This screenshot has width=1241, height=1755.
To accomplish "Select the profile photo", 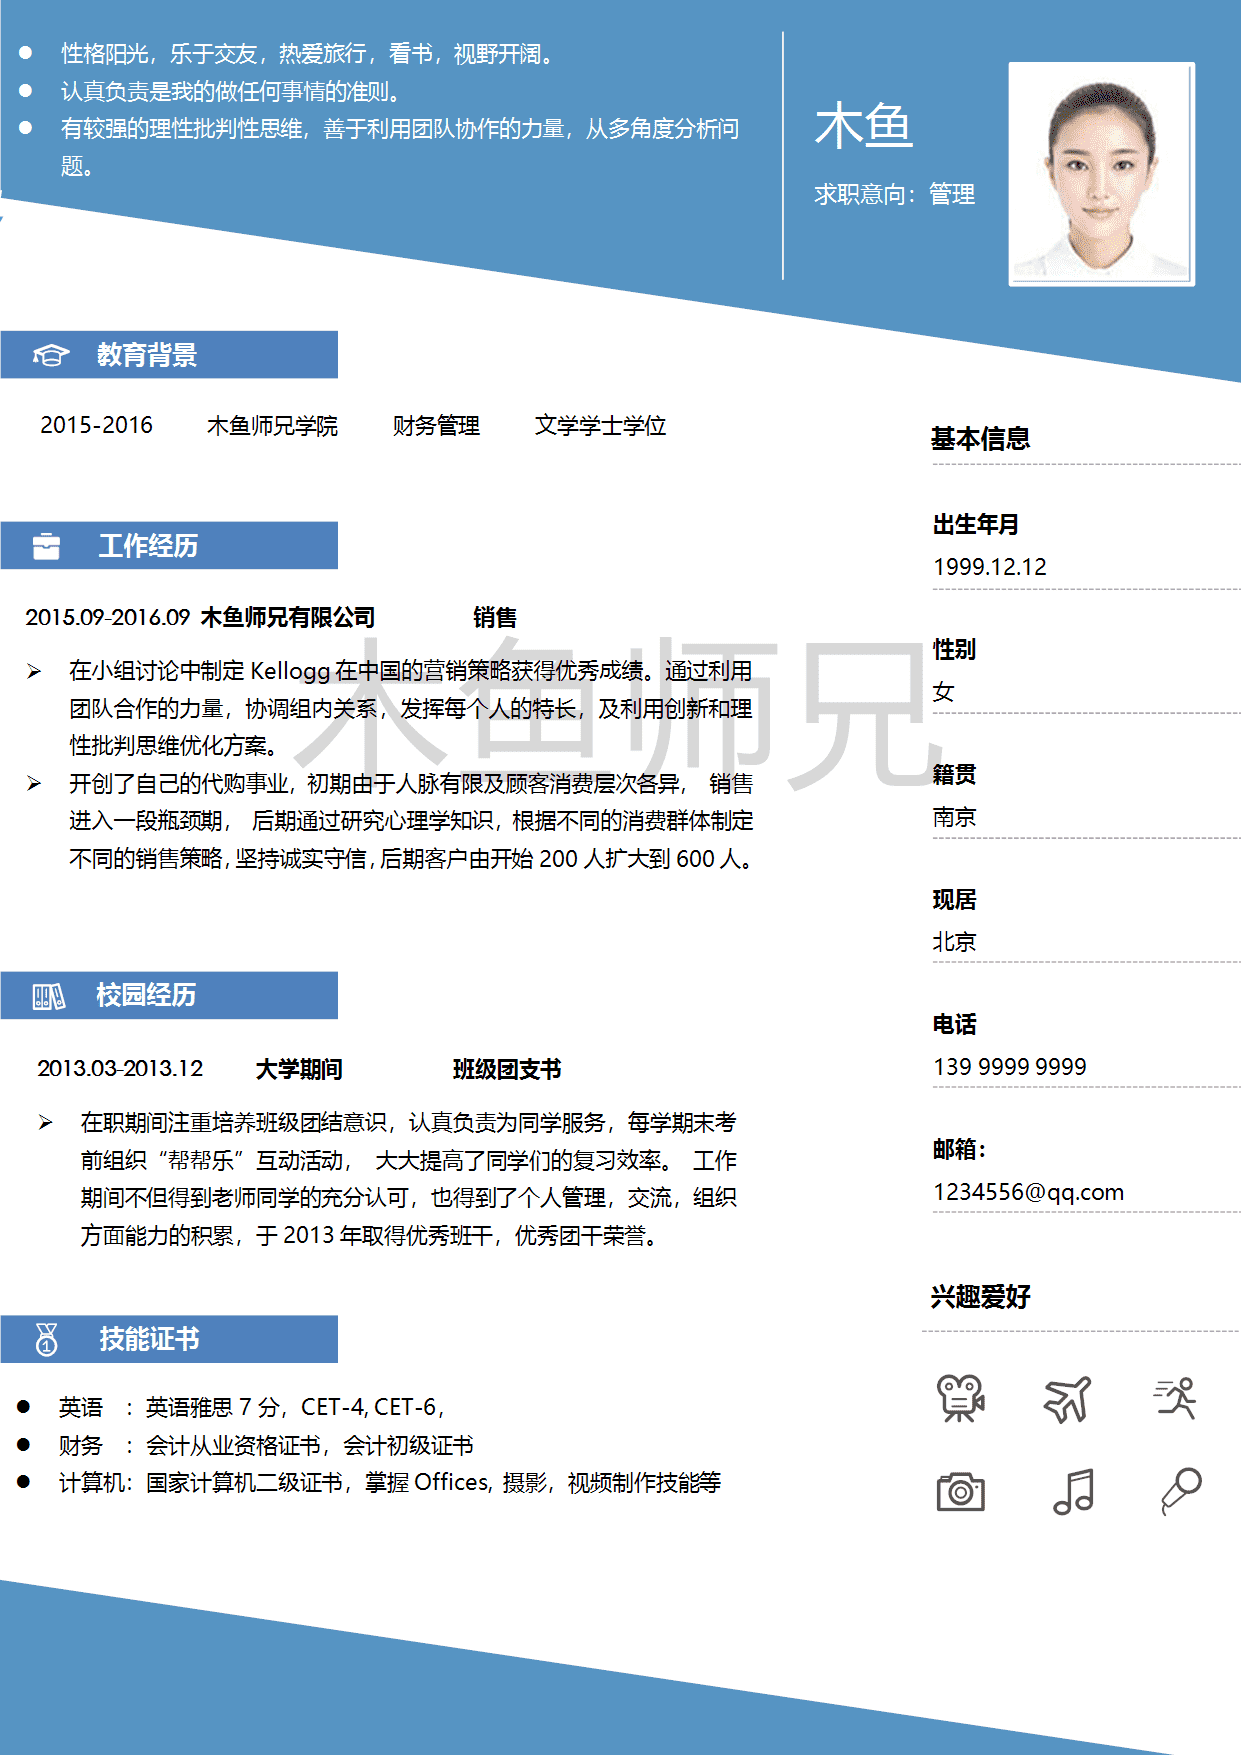I will tap(1101, 174).
